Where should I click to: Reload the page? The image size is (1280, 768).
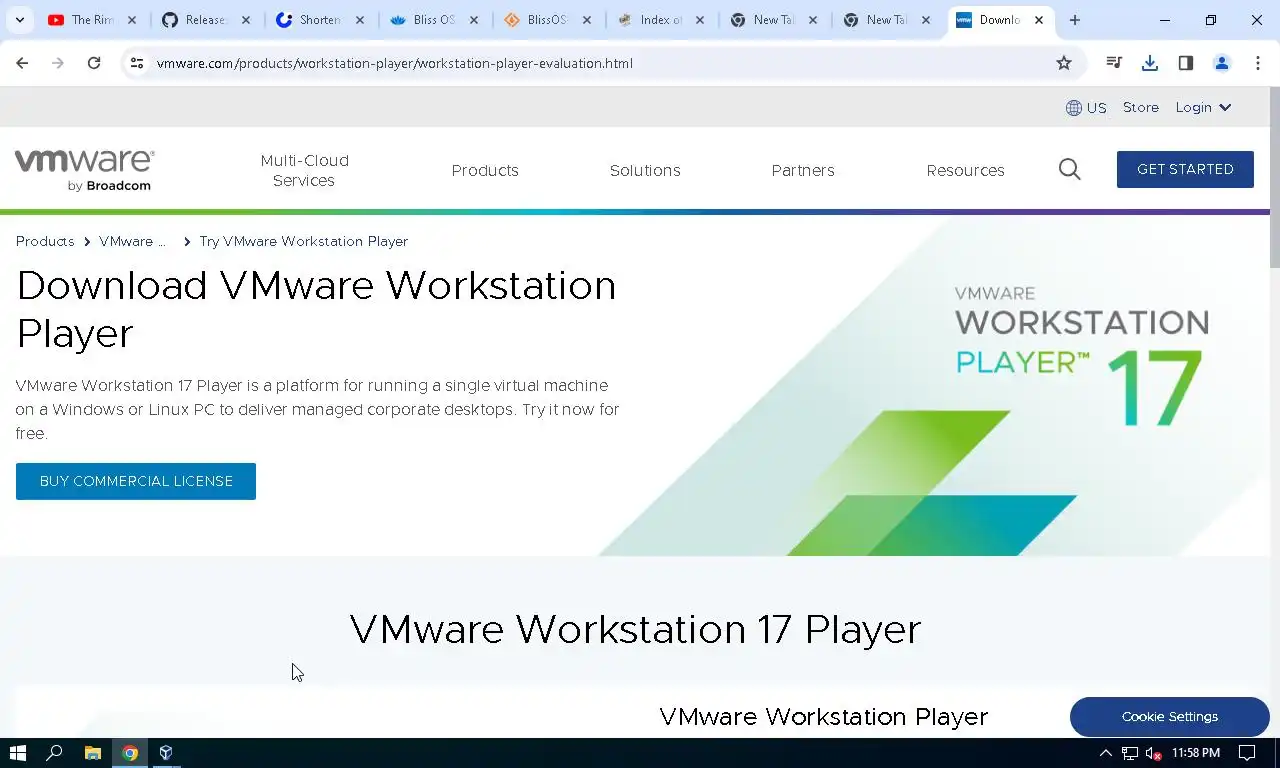(x=94, y=63)
